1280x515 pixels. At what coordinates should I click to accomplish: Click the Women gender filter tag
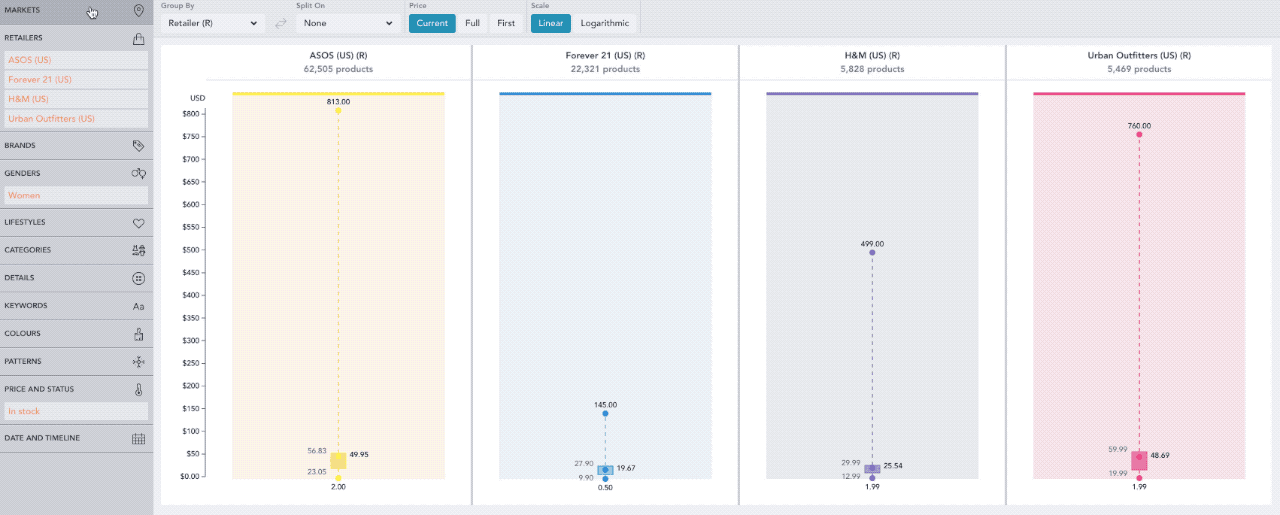point(76,195)
